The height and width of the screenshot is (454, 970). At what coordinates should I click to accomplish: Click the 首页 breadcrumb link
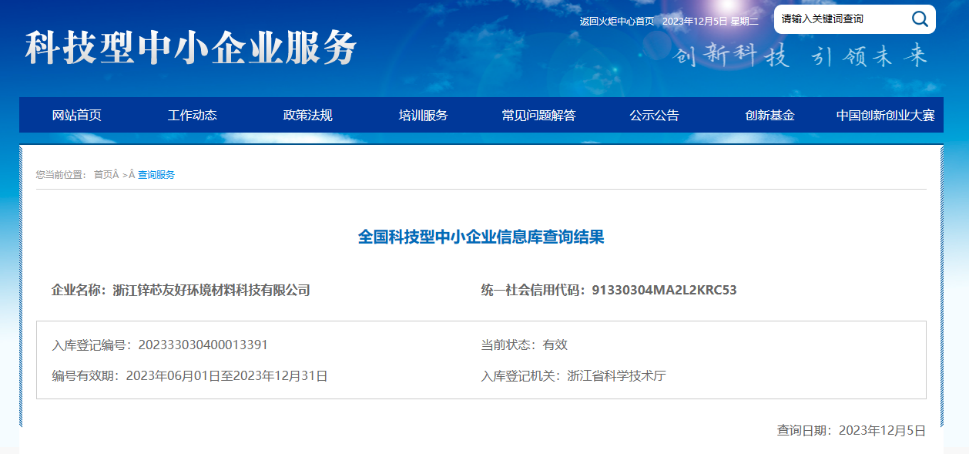103,175
